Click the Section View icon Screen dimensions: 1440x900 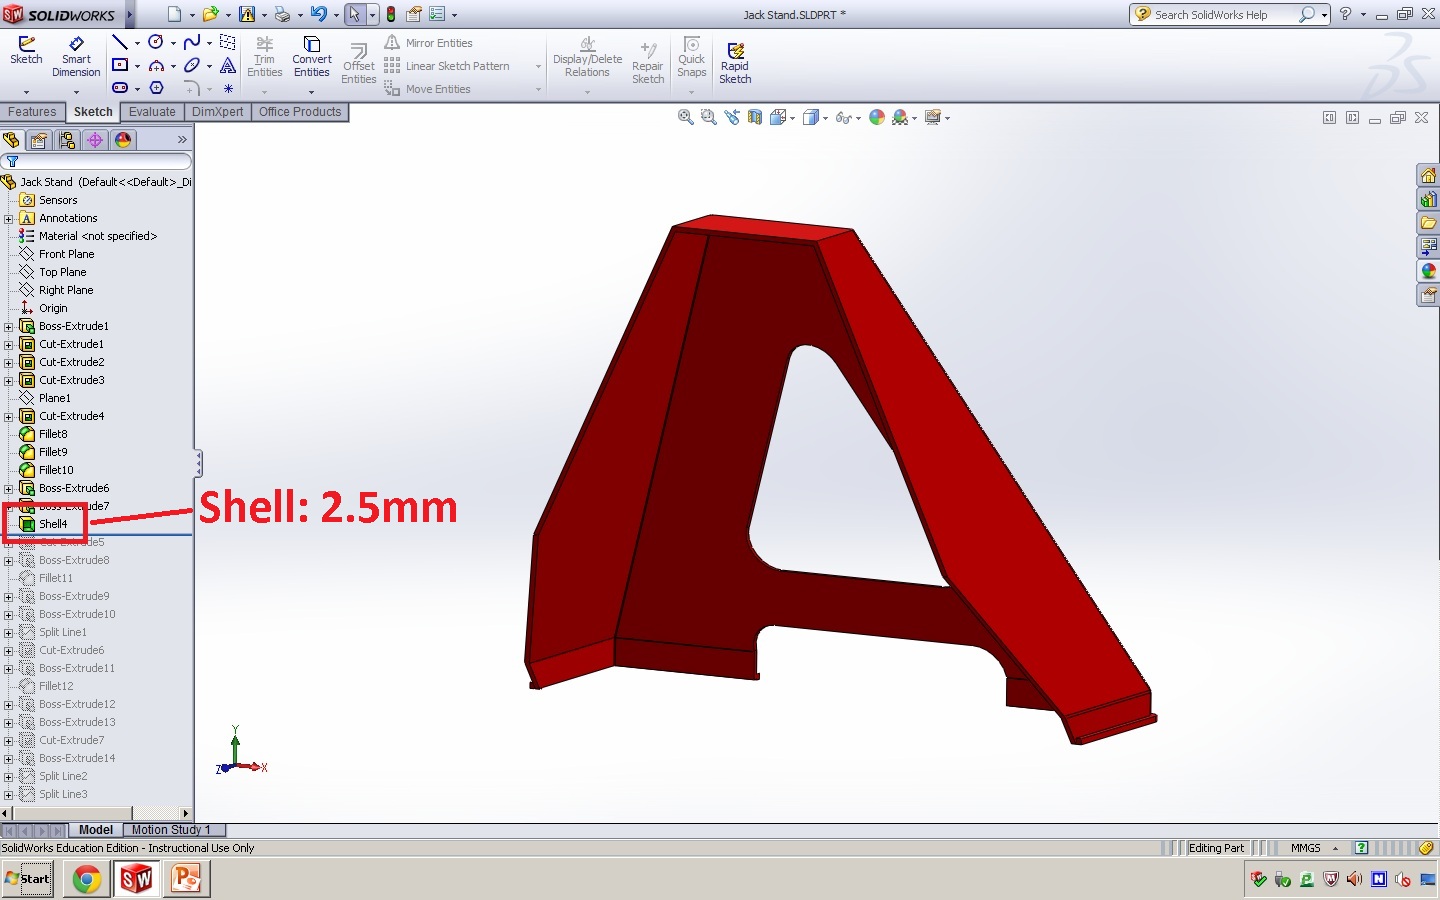click(755, 117)
